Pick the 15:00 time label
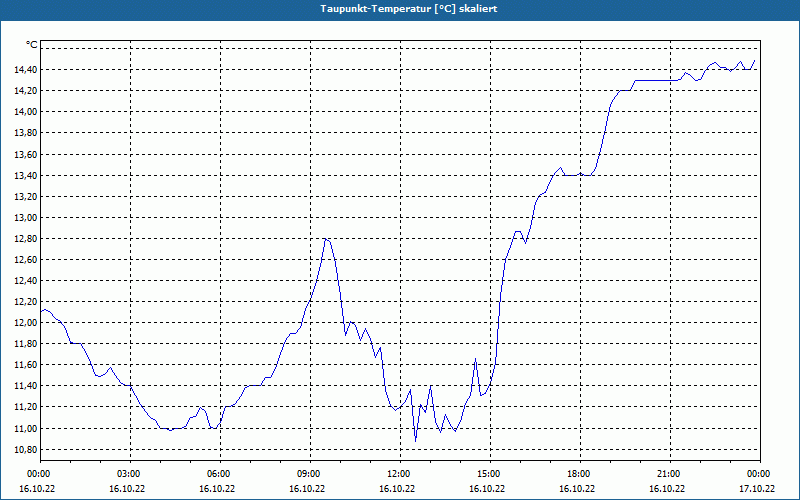800x500 pixels. tap(490, 474)
